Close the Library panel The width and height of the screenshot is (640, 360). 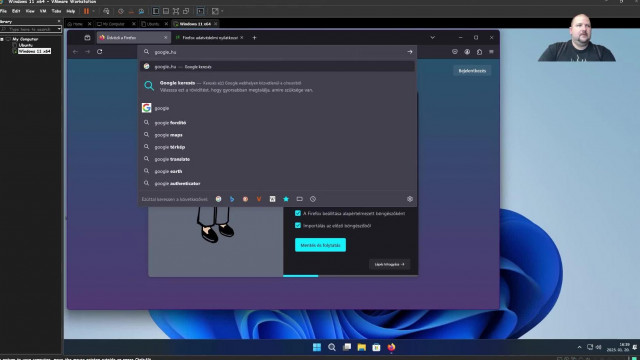pos(59,21)
